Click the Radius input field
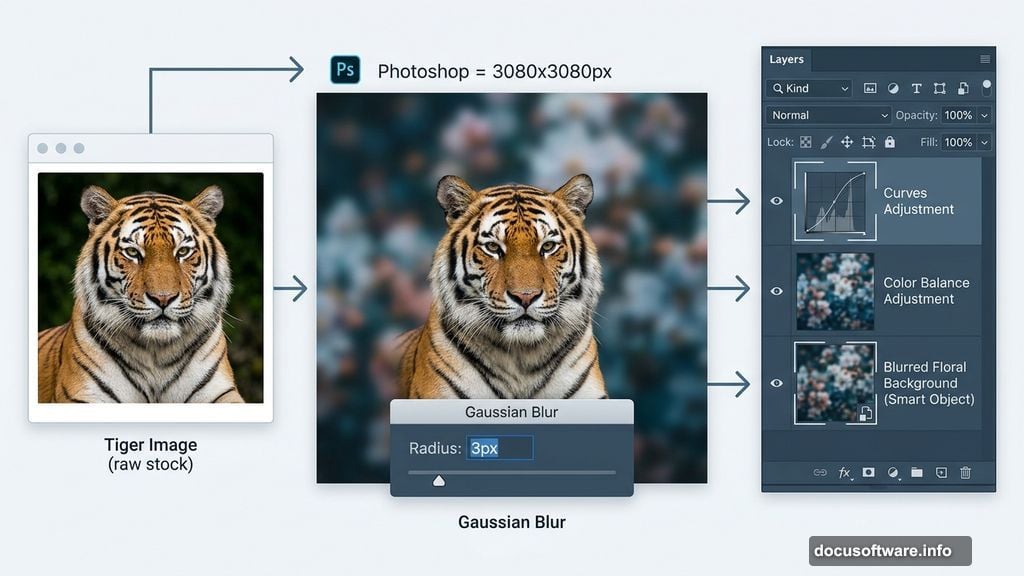Viewport: 1024px width, 576px height. click(500, 448)
